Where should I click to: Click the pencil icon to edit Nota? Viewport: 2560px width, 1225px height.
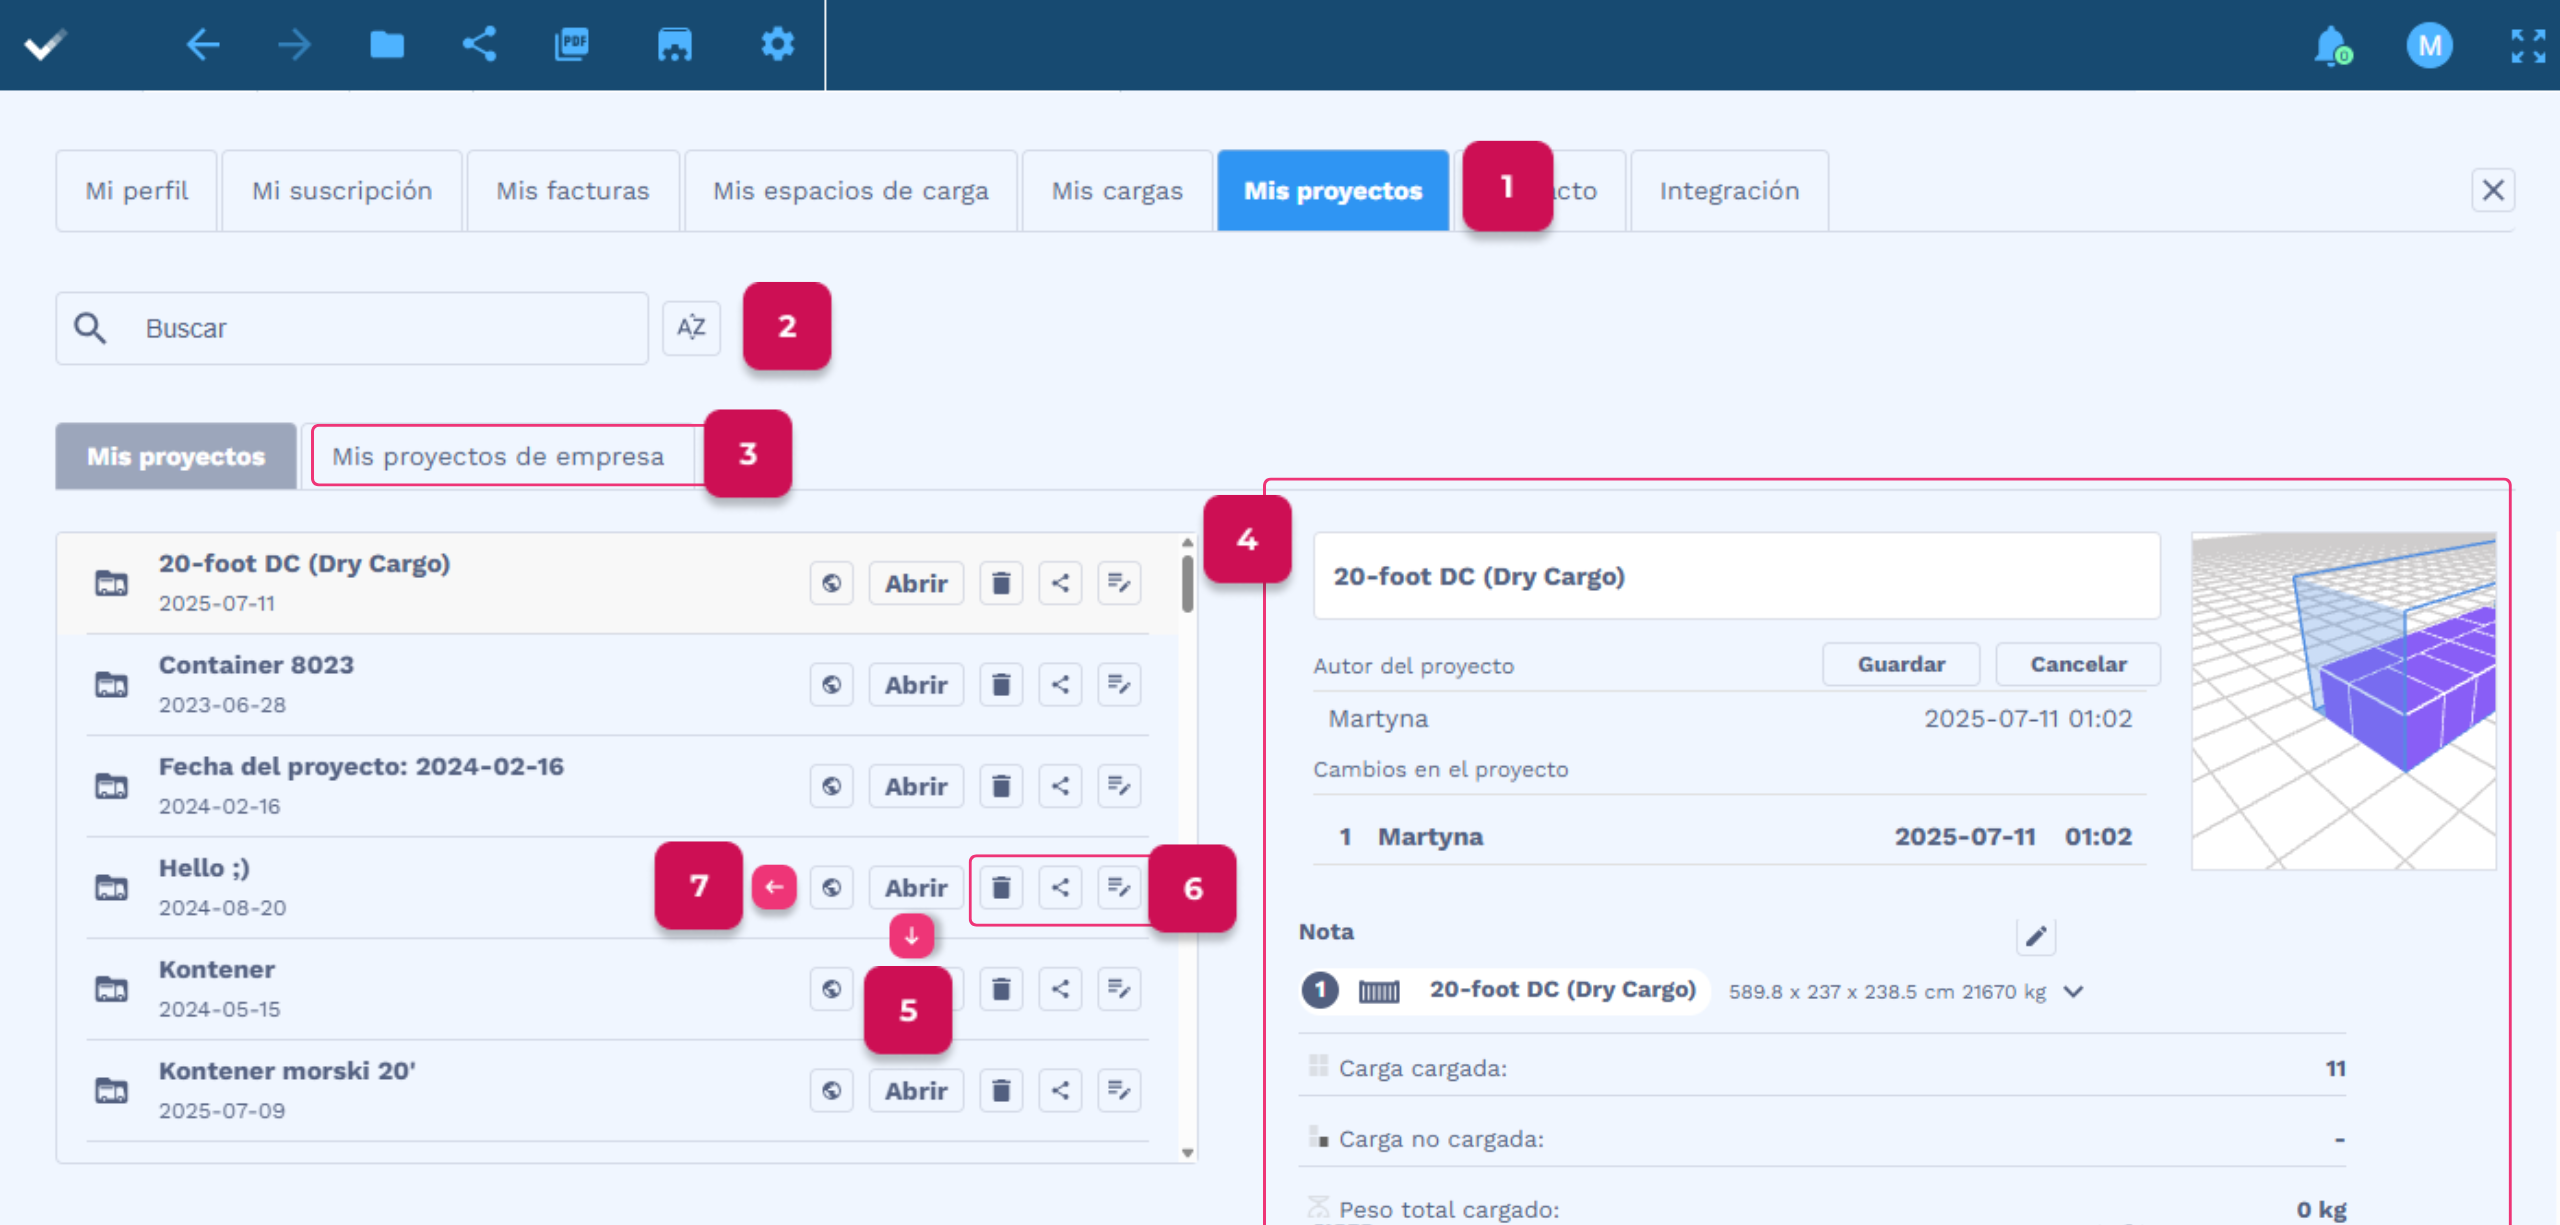2035,936
